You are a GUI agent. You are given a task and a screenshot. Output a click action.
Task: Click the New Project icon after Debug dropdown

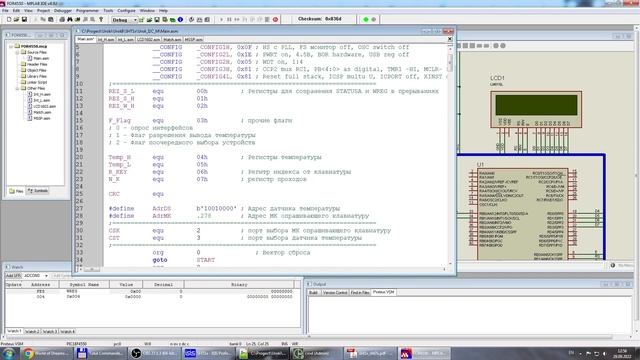[142, 19]
